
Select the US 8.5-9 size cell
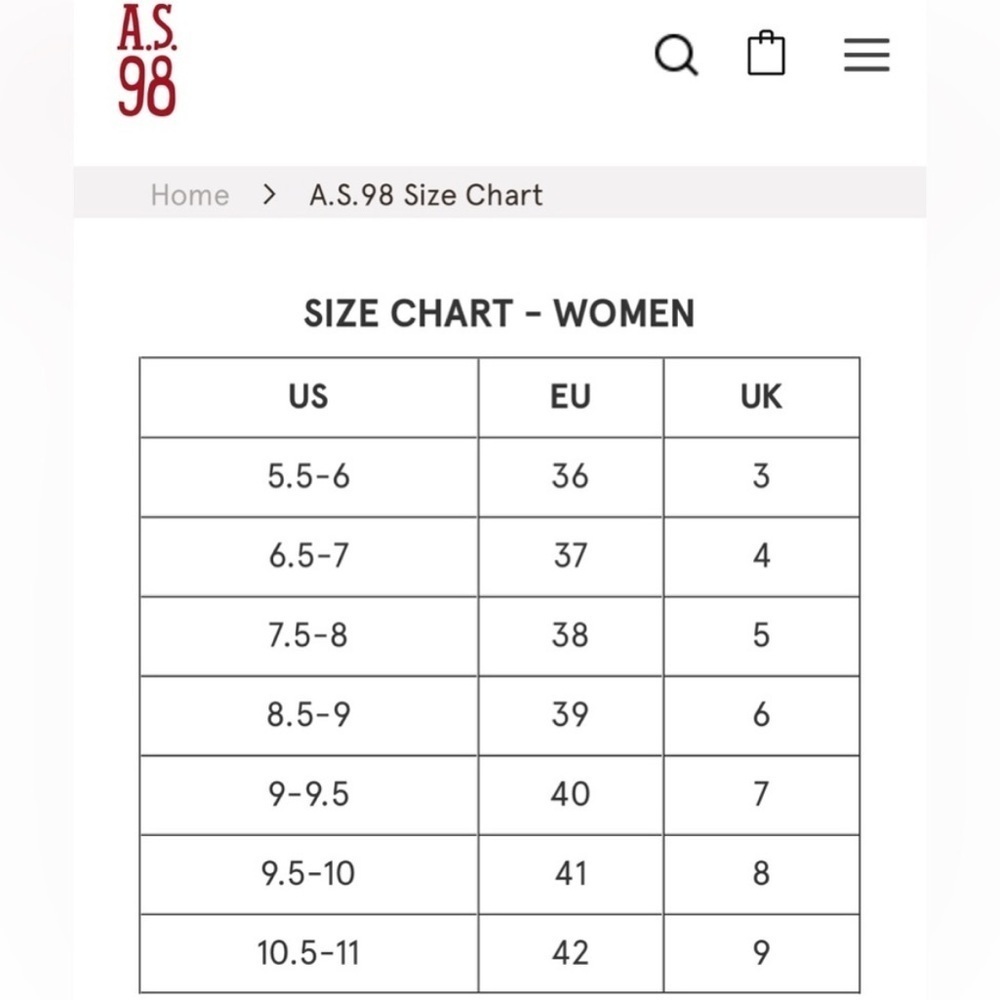(x=308, y=715)
